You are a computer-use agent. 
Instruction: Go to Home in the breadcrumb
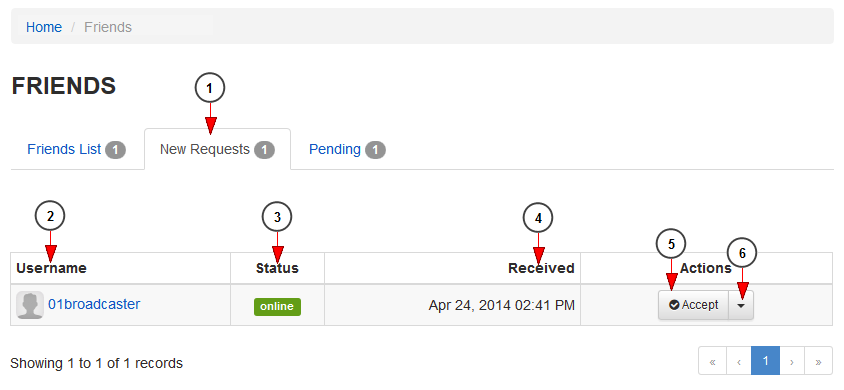point(44,27)
